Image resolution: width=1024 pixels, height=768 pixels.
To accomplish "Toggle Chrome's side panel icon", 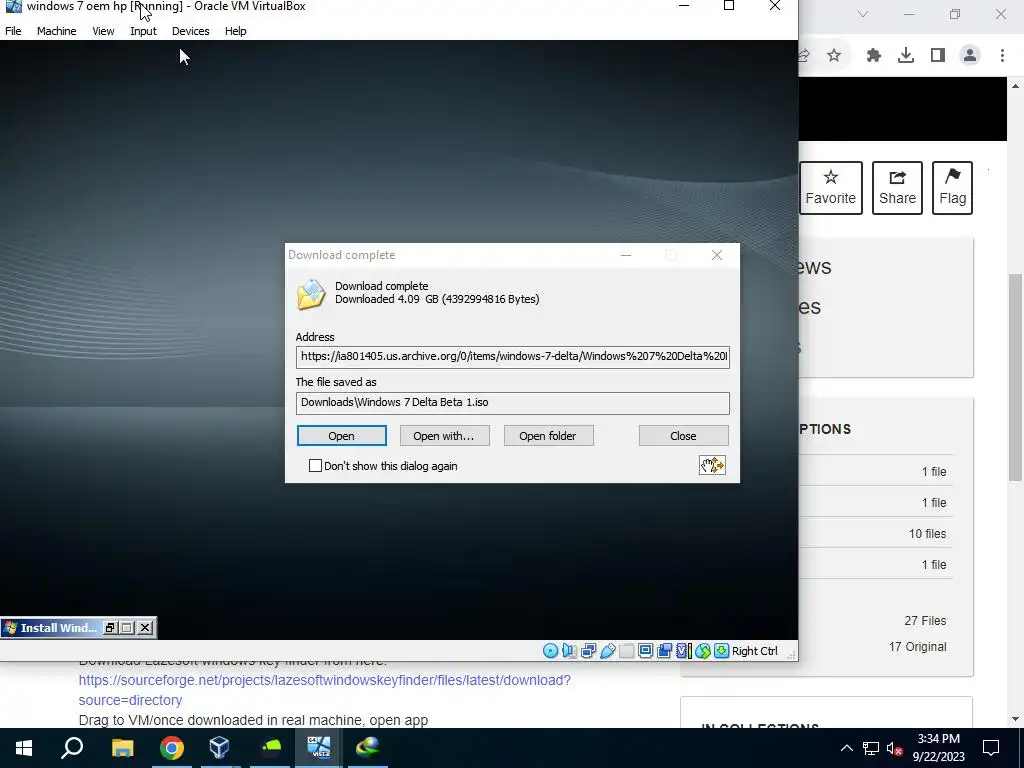I will [x=938, y=56].
